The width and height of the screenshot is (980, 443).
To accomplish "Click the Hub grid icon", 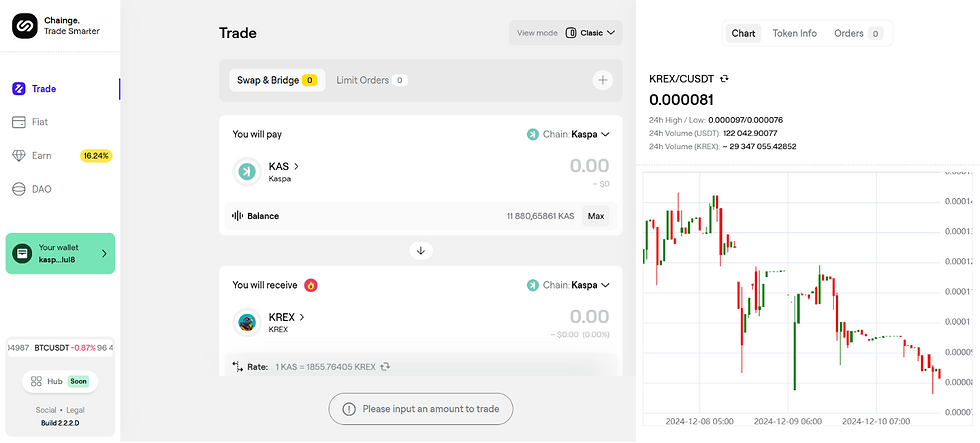I will tap(36, 381).
